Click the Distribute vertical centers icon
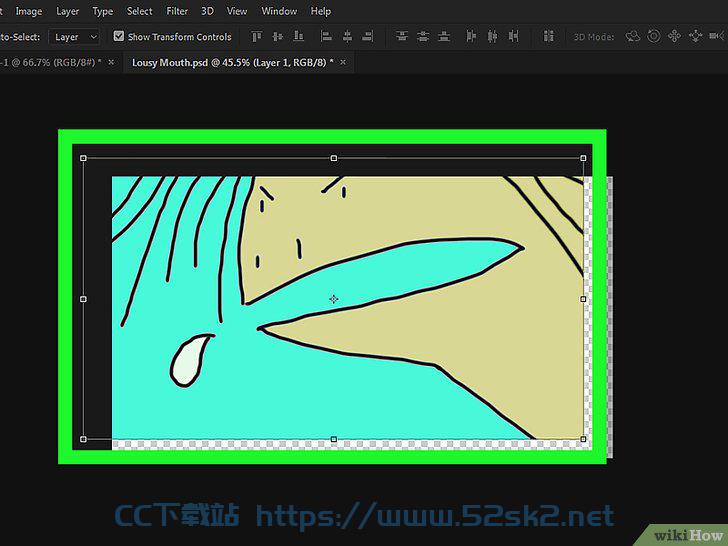Viewport: 728px width, 546px height. click(x=423, y=36)
